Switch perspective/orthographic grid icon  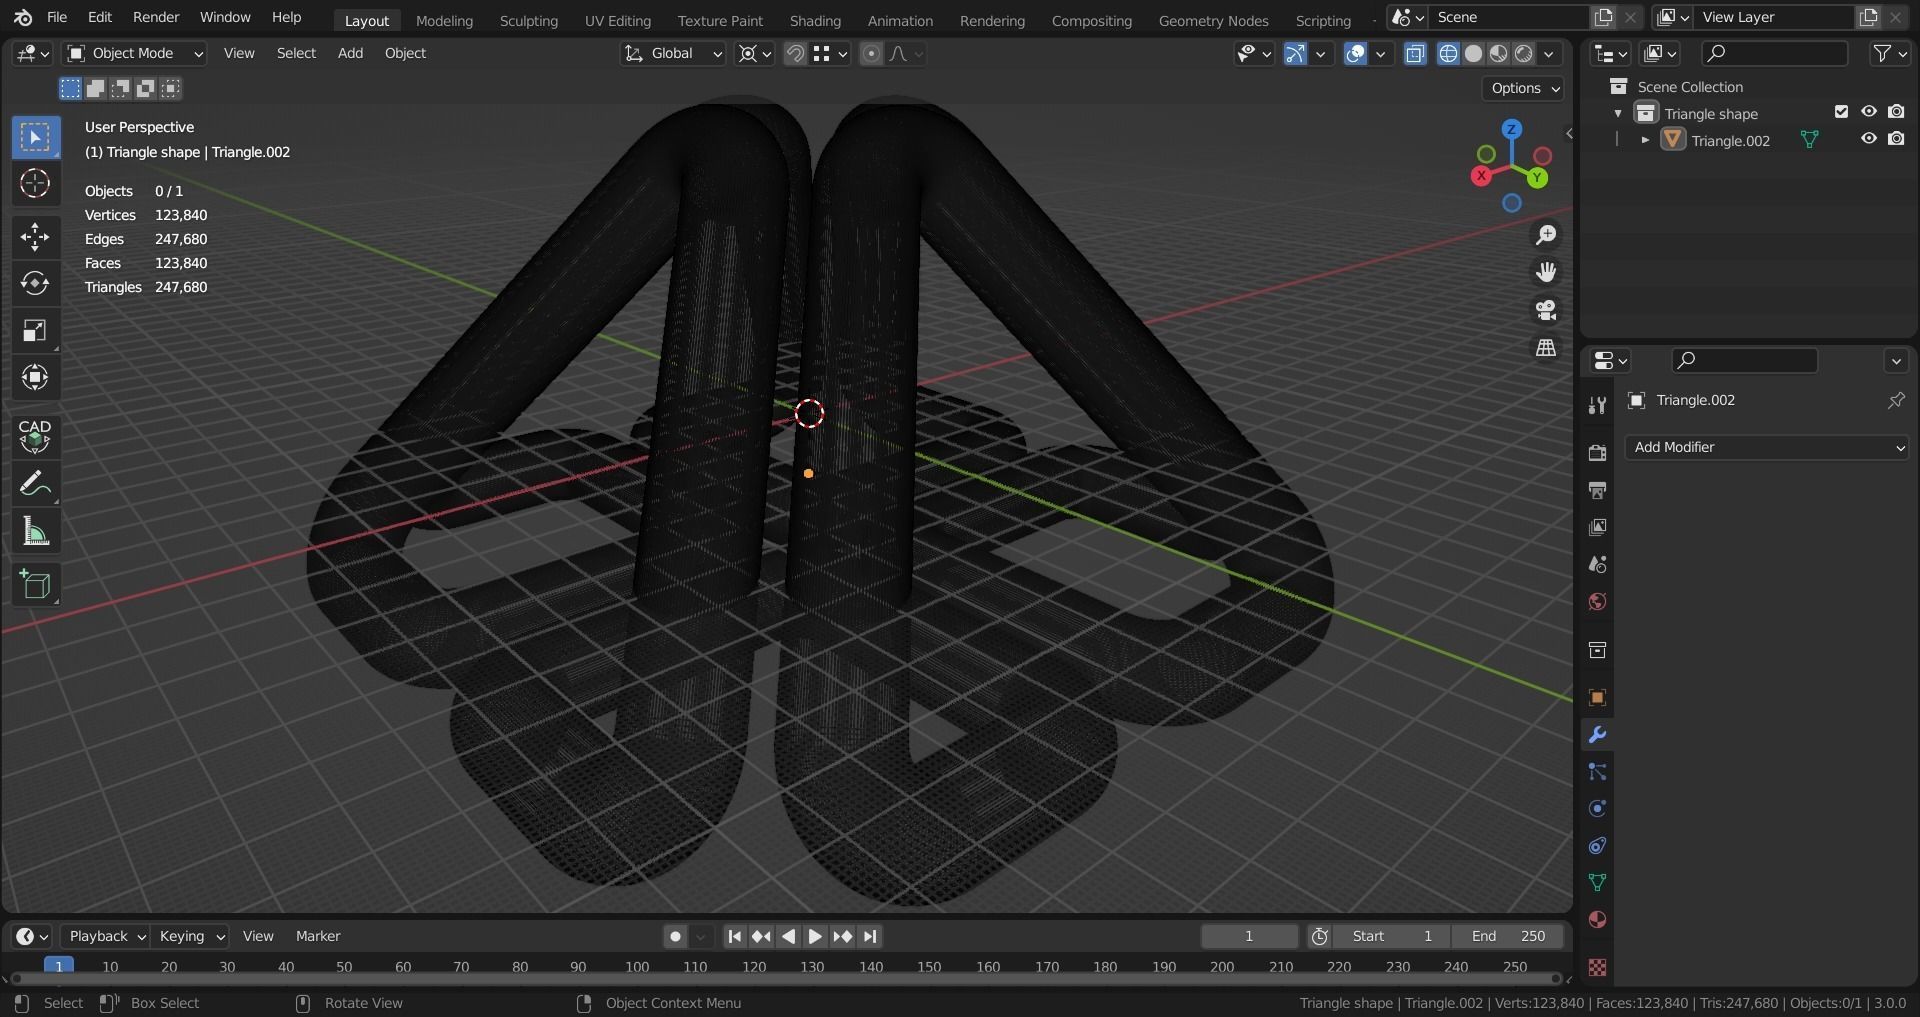1546,348
